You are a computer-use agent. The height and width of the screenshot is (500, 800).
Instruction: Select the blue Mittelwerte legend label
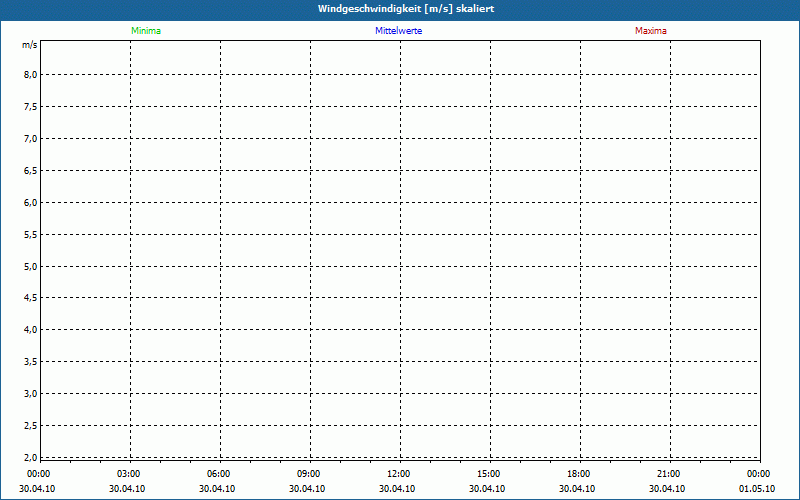[398, 31]
